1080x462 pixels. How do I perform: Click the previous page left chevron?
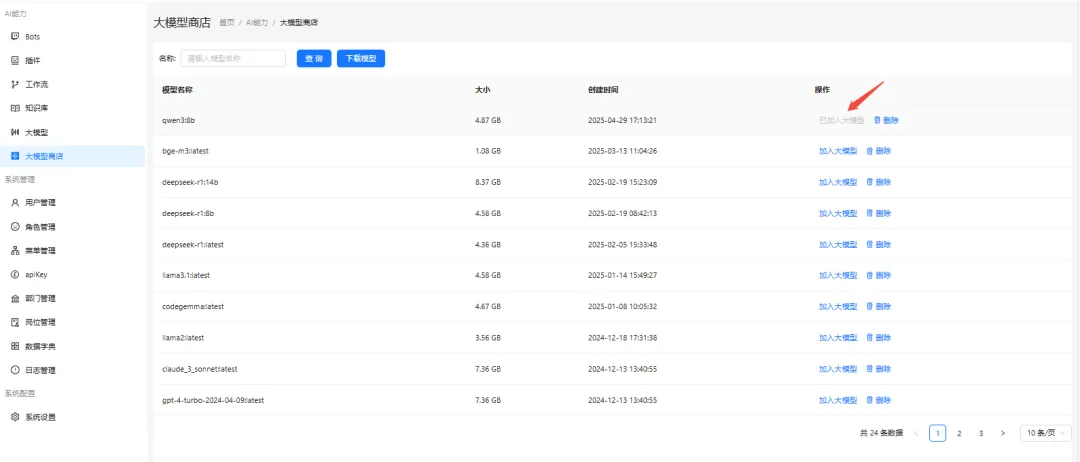click(x=915, y=433)
